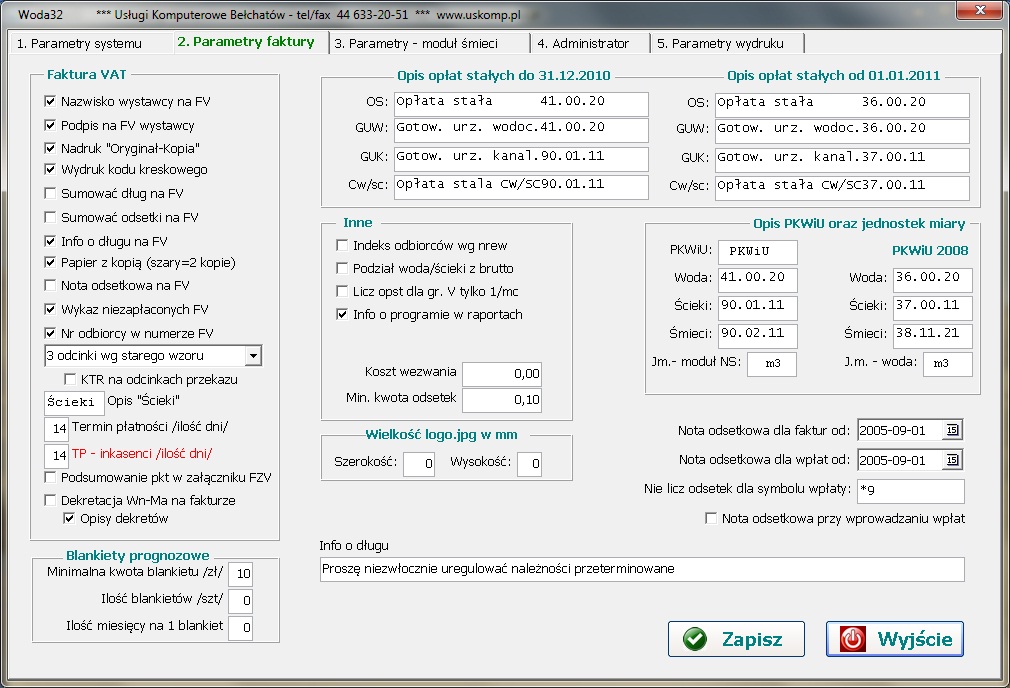Enable "Nota odsetkowa przy wprowadzaniu wpłat"

[x=712, y=518]
